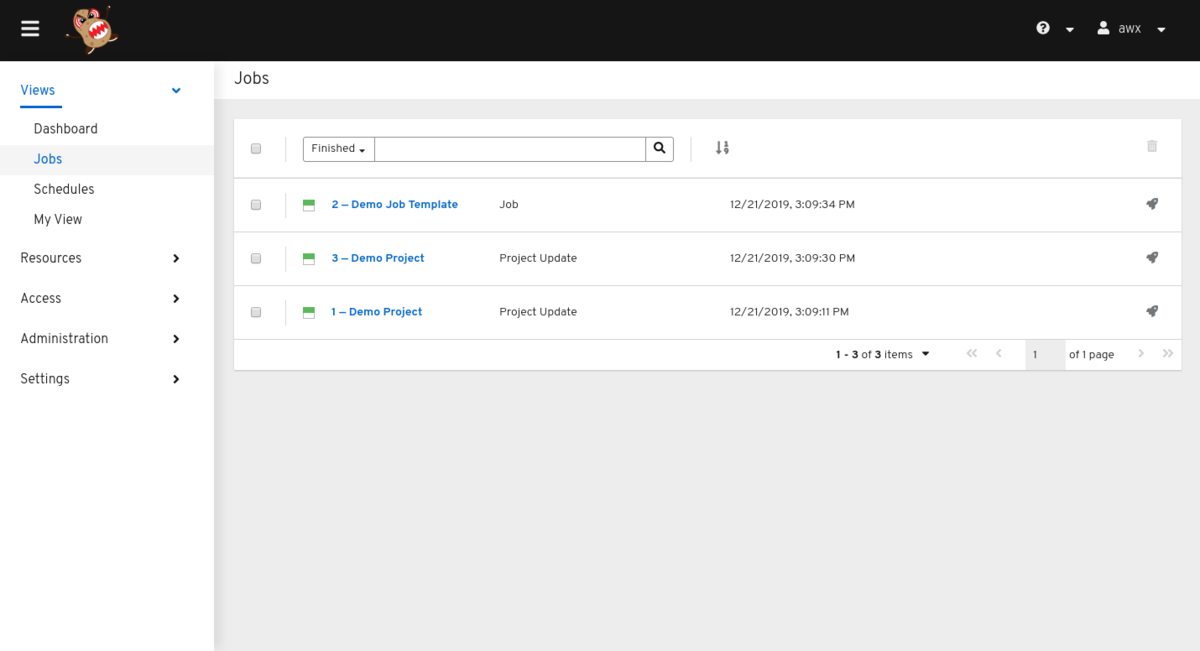Click 'Job' type text in first row
This screenshot has width=1200, height=651.
pyautogui.click(x=509, y=204)
